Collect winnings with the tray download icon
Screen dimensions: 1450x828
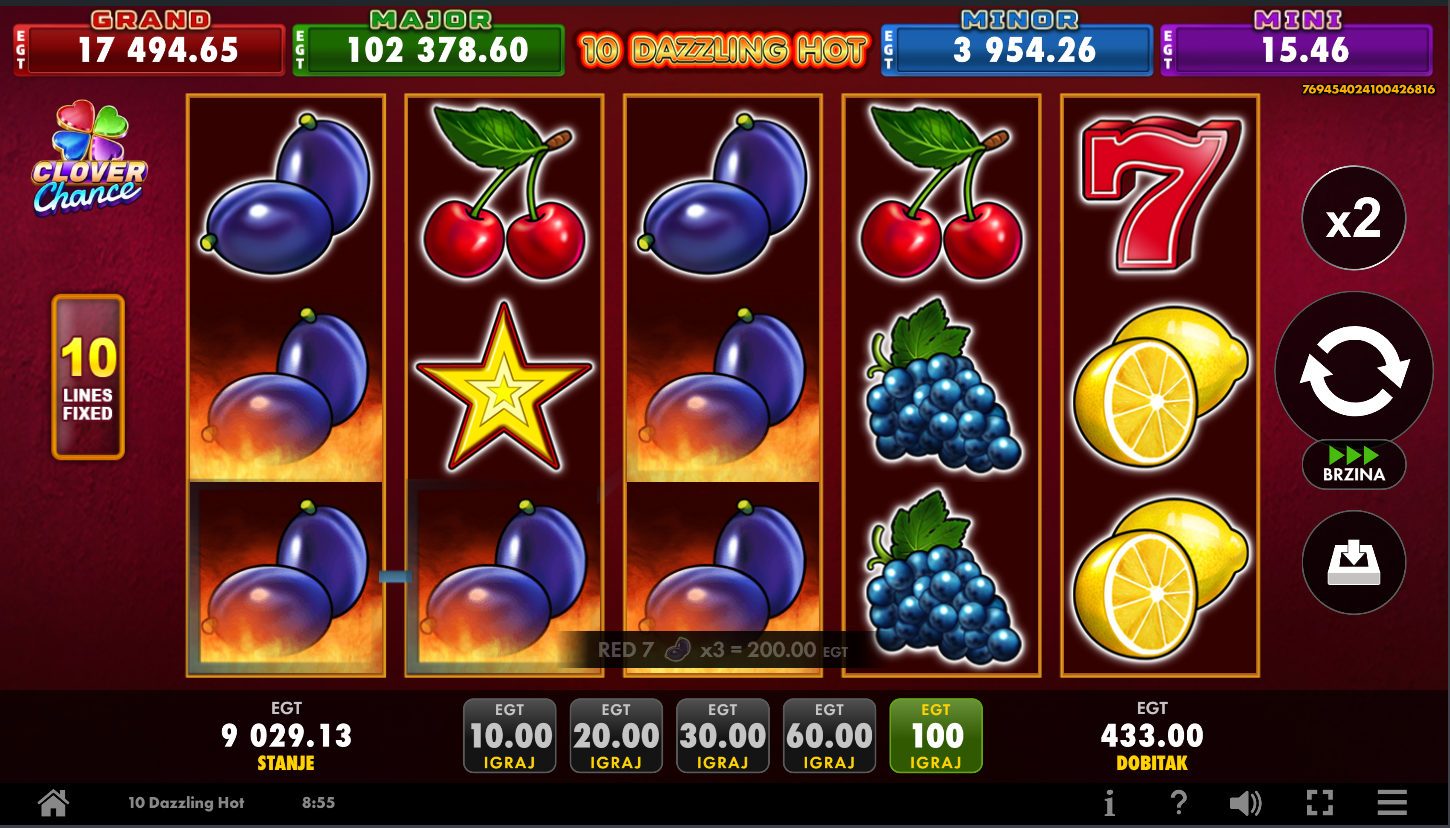pyautogui.click(x=1354, y=563)
